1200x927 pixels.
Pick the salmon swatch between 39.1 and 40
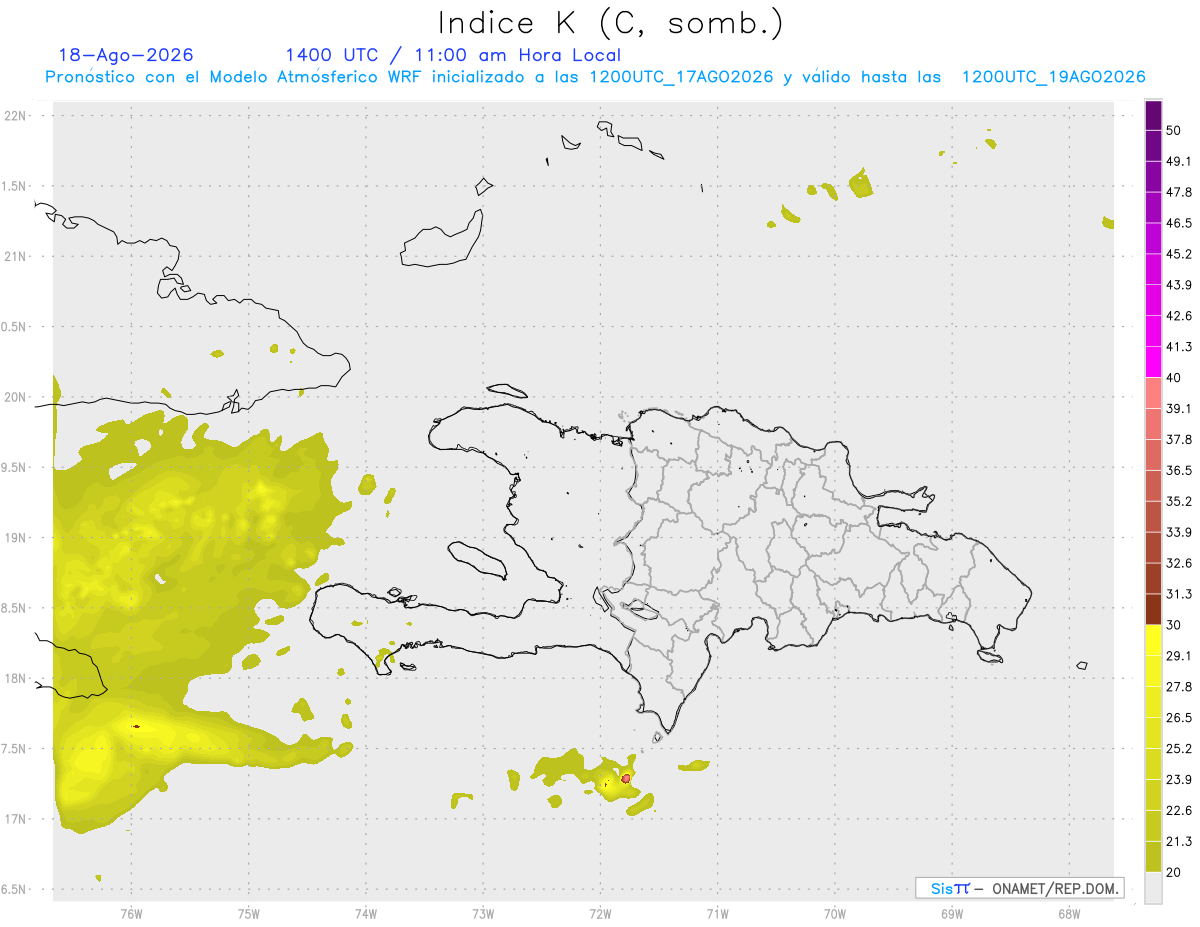(1154, 393)
